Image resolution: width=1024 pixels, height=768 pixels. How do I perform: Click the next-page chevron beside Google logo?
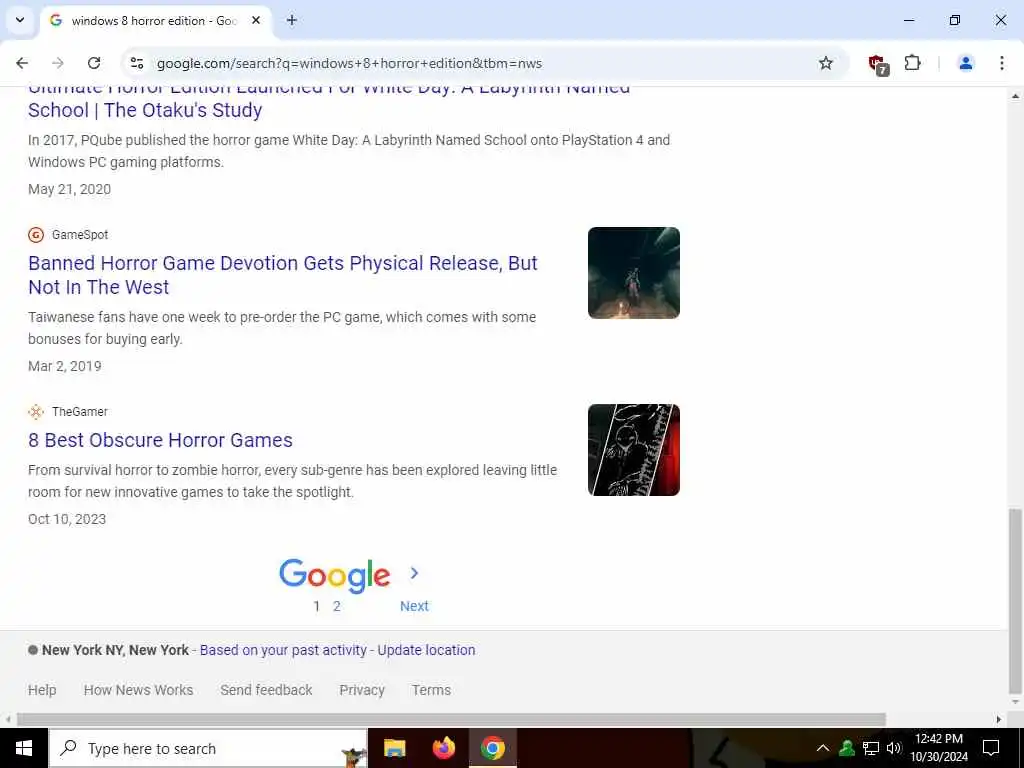[x=414, y=573]
